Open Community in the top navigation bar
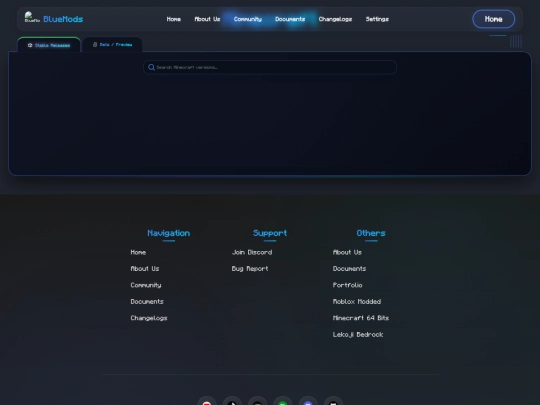 point(248,19)
